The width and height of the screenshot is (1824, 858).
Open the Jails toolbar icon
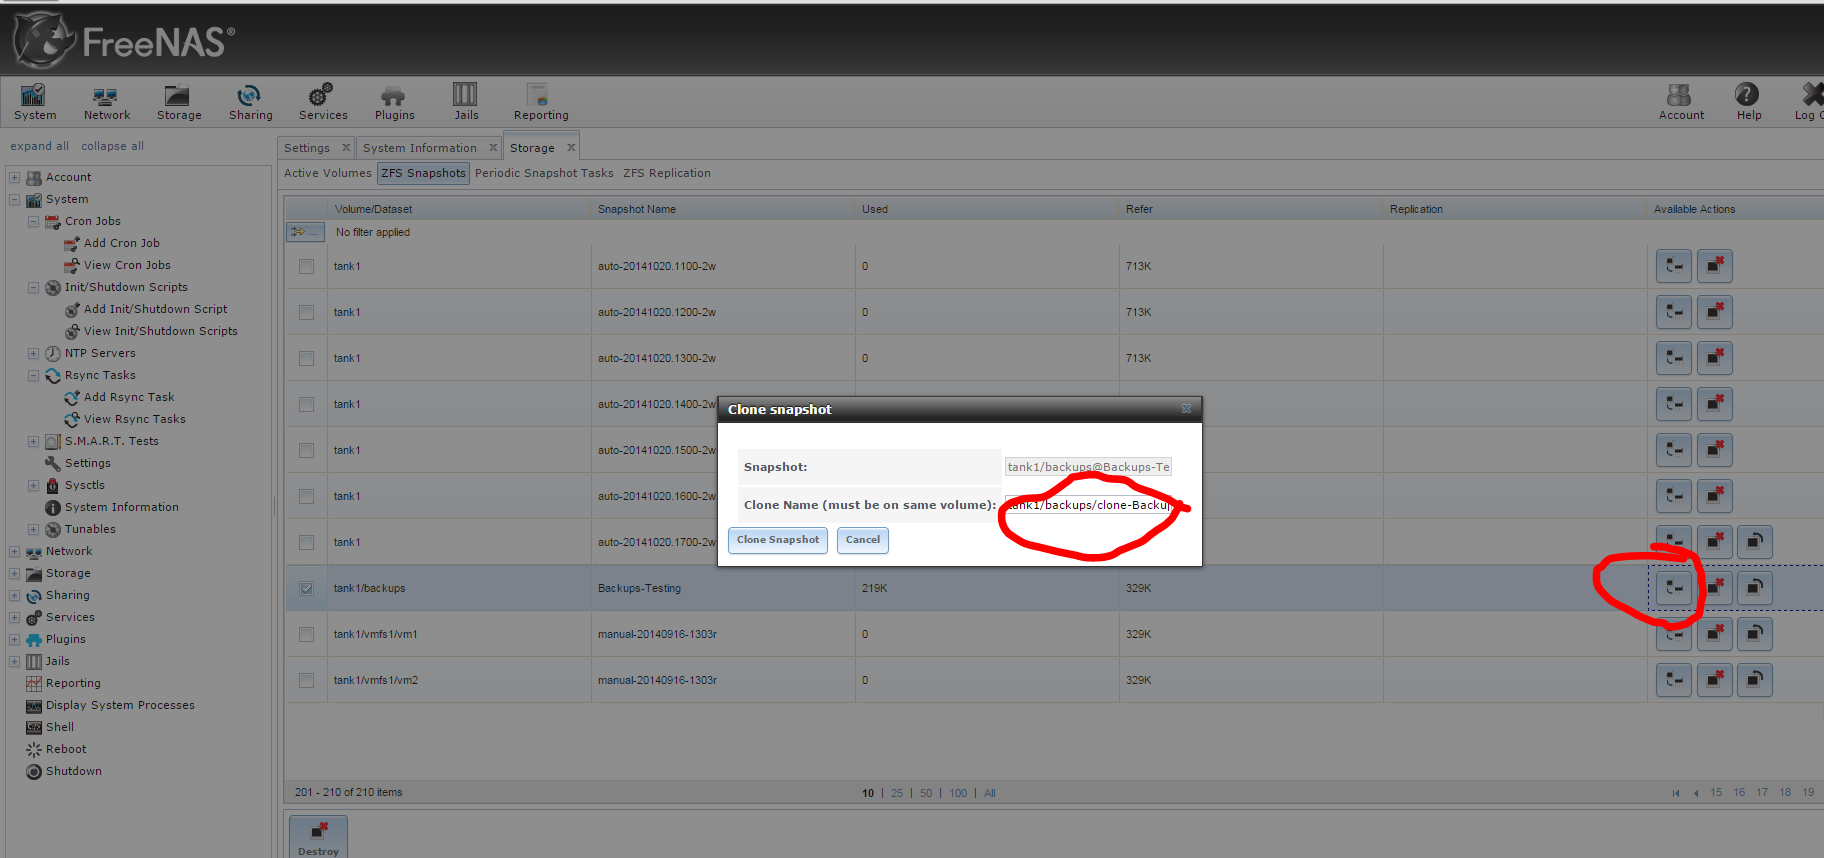pos(466,102)
